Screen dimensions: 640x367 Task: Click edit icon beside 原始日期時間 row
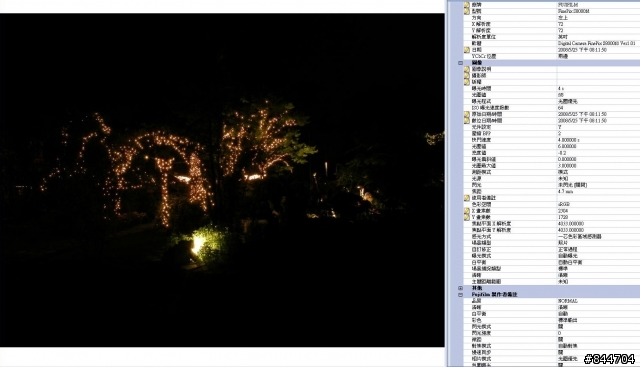tap(467, 114)
